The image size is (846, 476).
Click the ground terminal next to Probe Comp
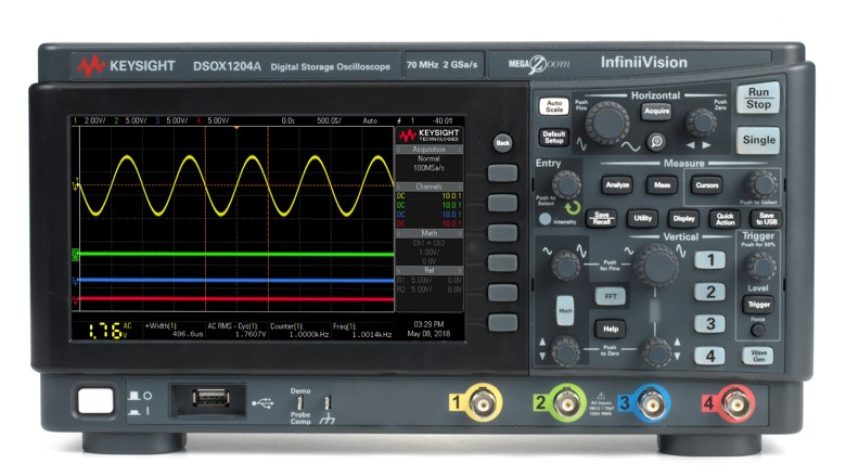[327, 403]
